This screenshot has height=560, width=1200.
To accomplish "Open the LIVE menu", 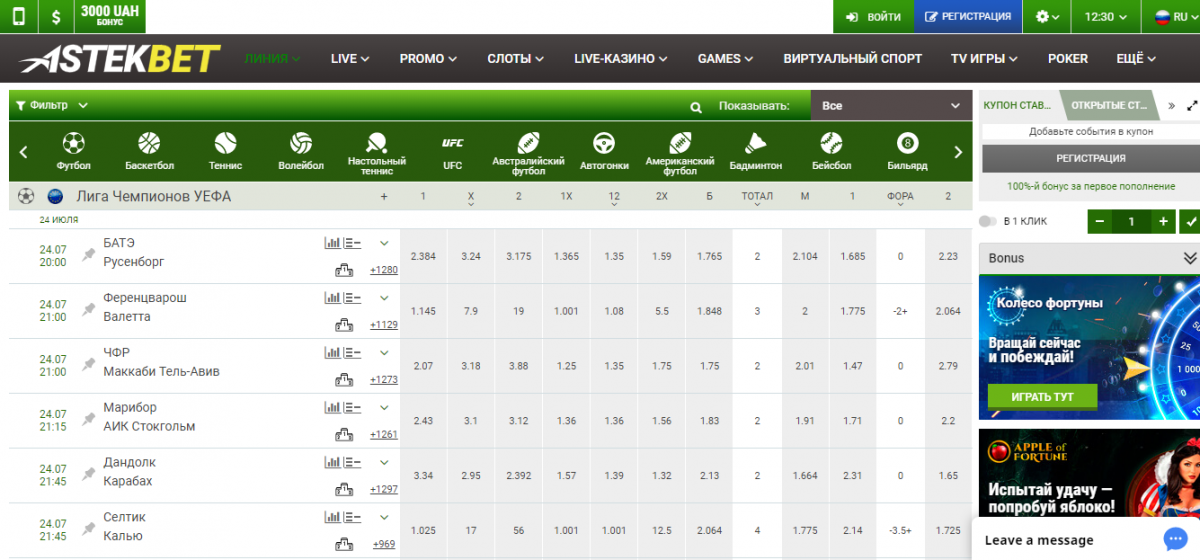I will click(x=350, y=59).
